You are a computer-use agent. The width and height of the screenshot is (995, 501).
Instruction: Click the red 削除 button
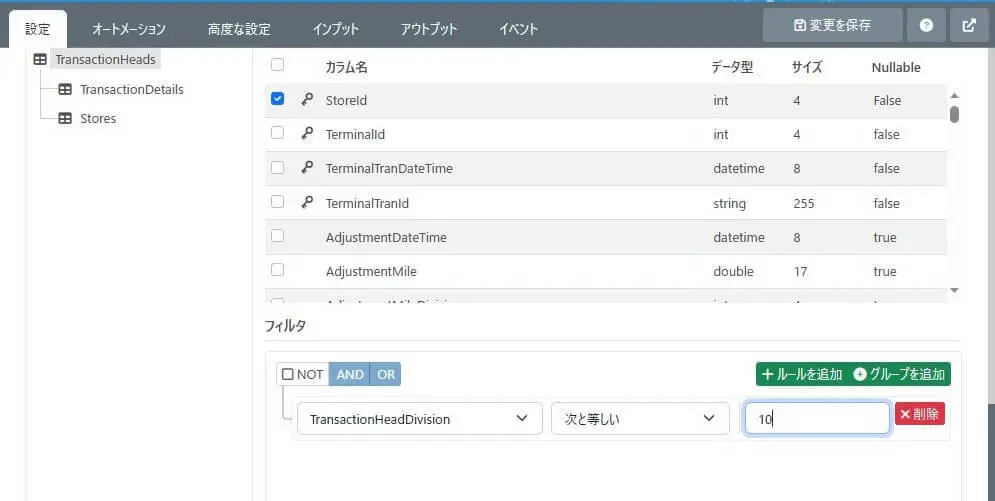coord(919,414)
